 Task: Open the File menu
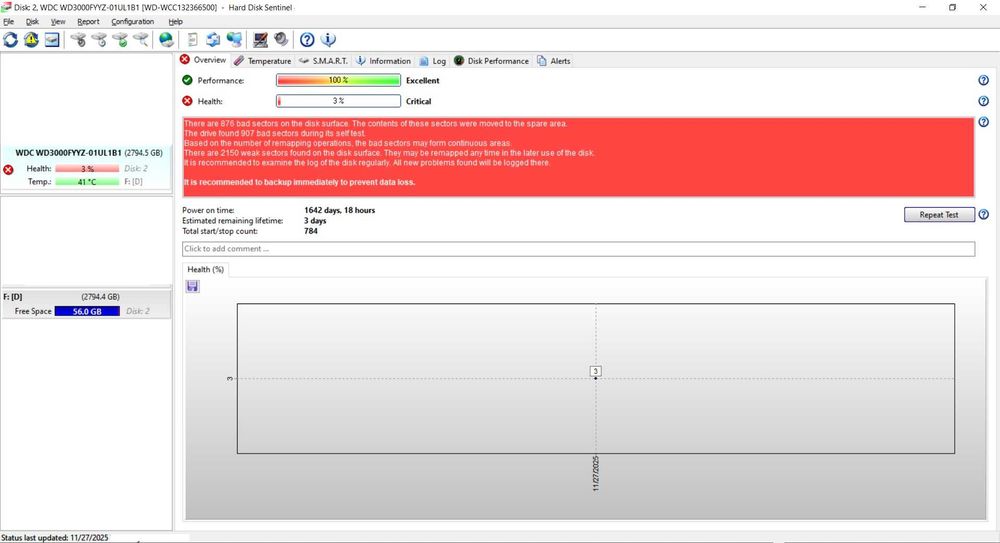click(8, 22)
